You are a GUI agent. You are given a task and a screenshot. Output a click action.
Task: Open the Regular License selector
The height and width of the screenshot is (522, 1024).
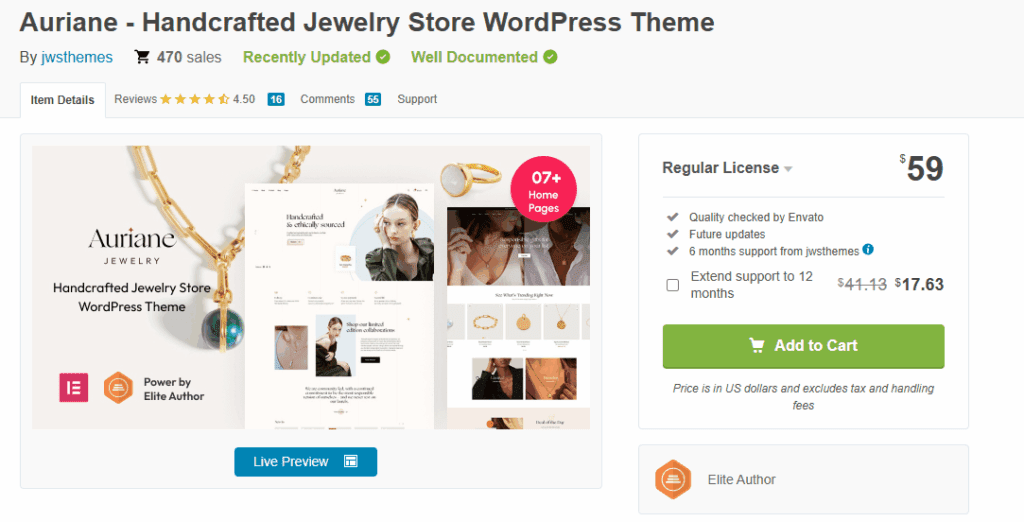pyautogui.click(x=727, y=168)
